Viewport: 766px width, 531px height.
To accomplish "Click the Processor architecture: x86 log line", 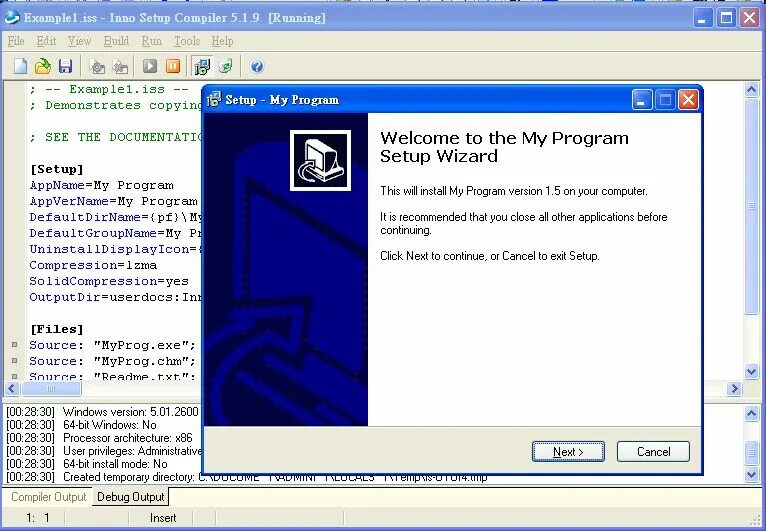I will point(100,438).
